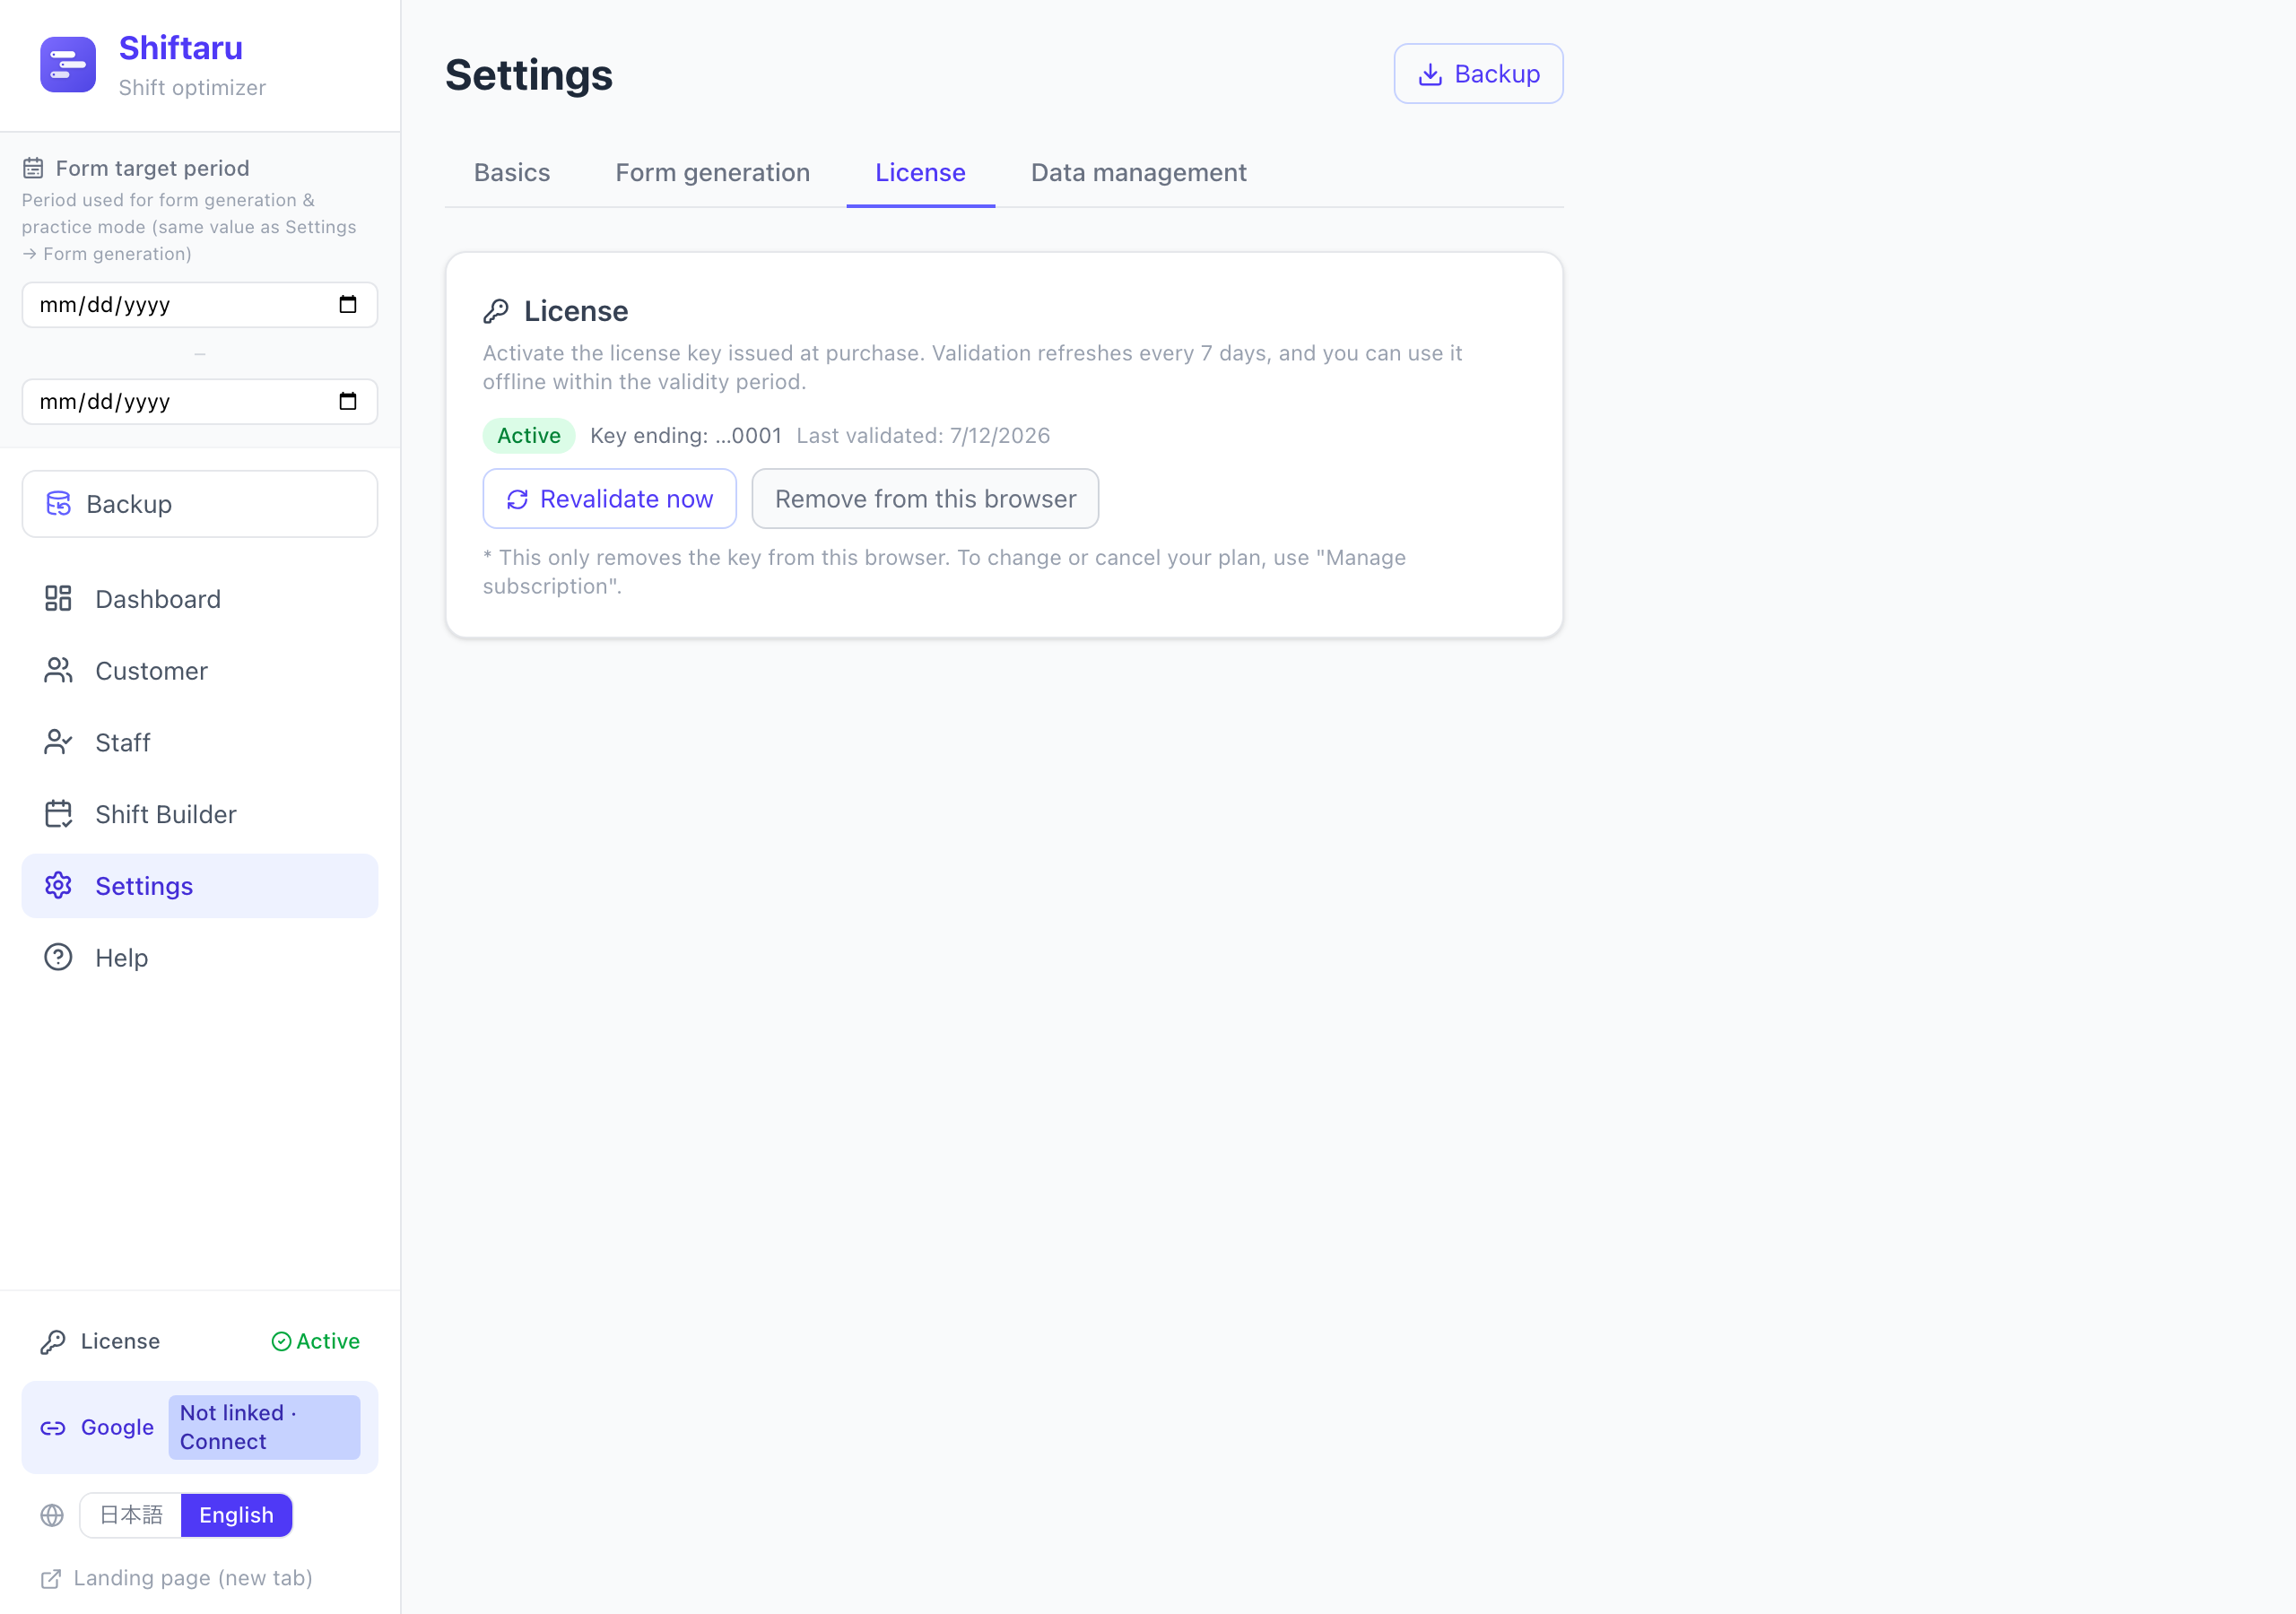This screenshot has width=2296, height=1614.
Task: Click Revalidate now button
Action: pos(610,499)
